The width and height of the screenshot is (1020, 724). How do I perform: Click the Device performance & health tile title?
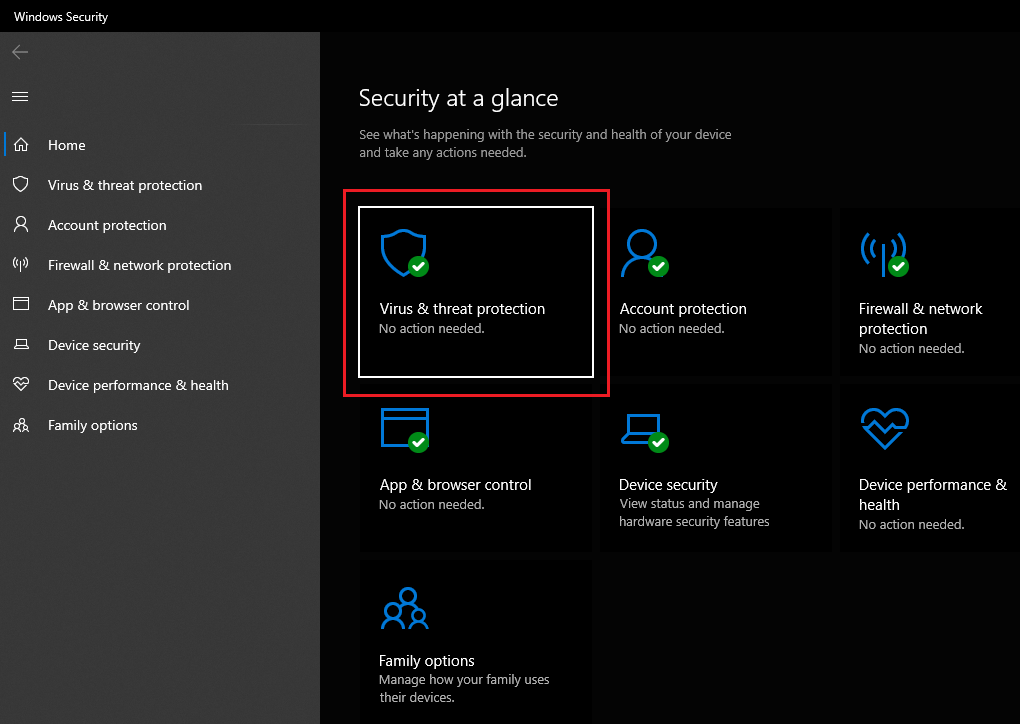pyautogui.click(x=932, y=494)
